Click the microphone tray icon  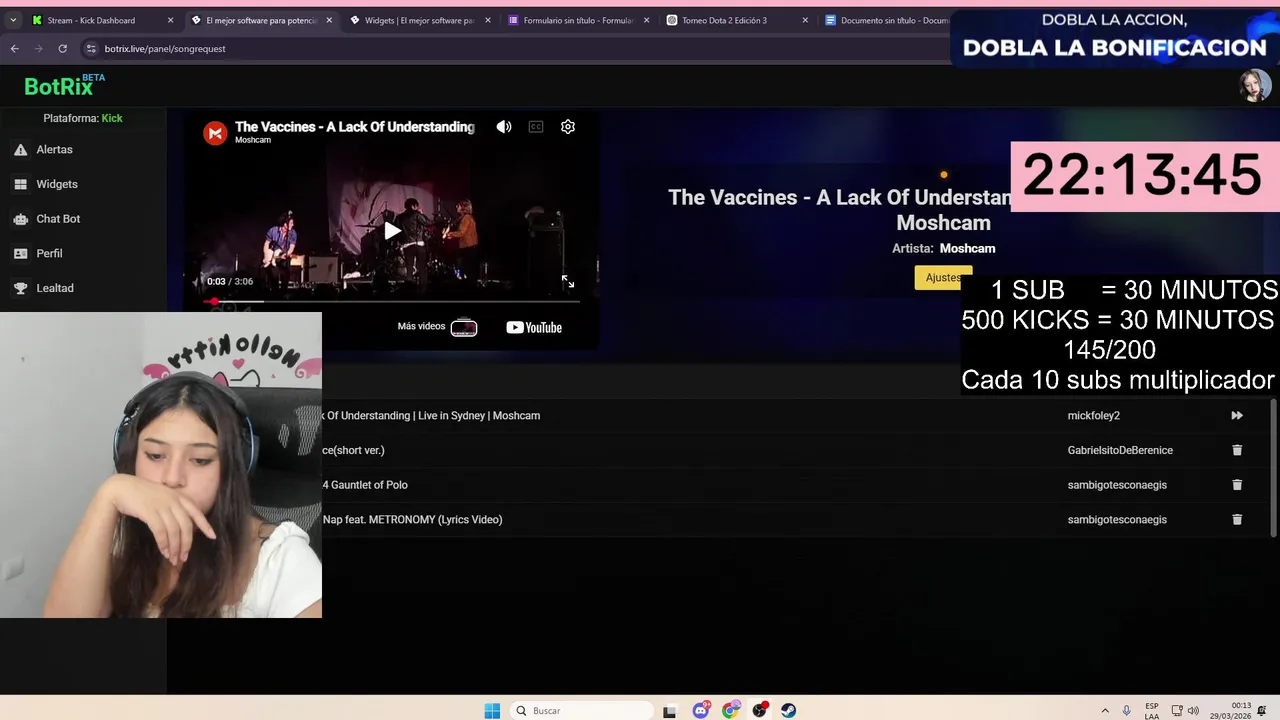[x=1127, y=711]
